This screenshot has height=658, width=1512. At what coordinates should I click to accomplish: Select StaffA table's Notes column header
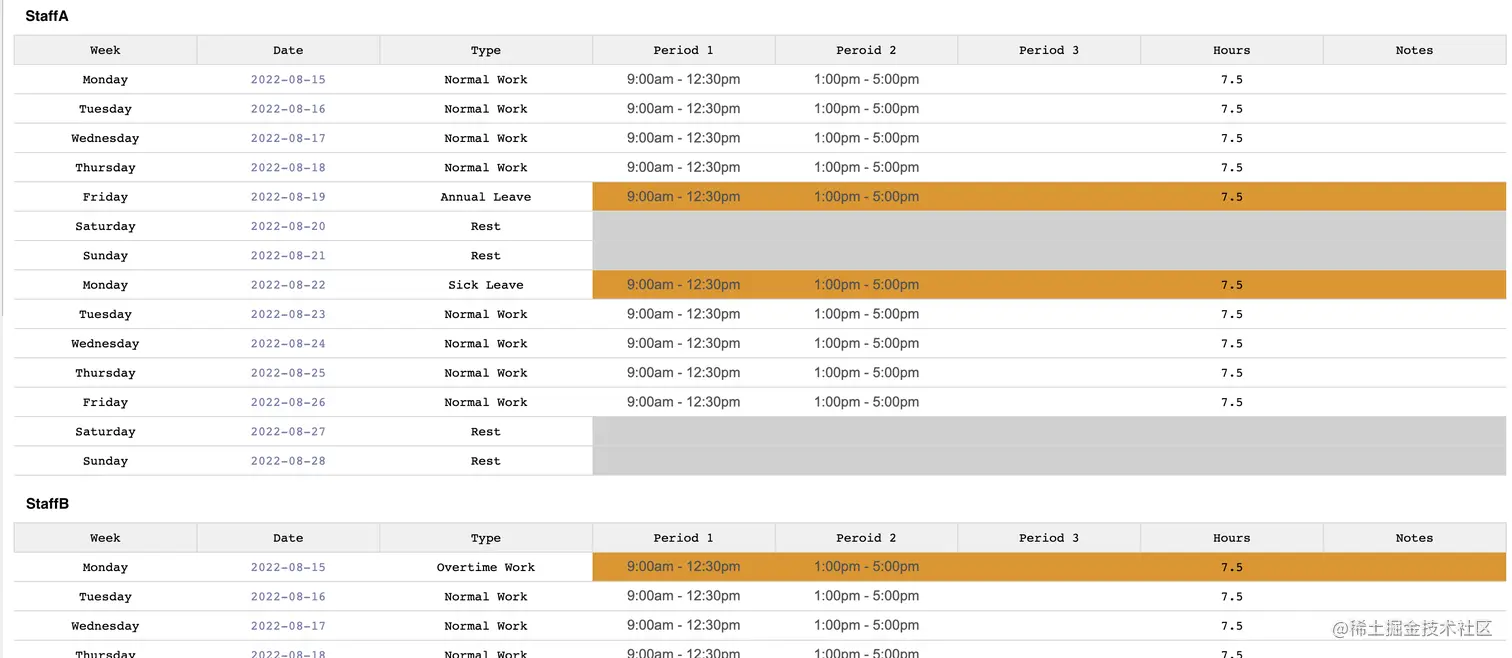pos(1414,50)
